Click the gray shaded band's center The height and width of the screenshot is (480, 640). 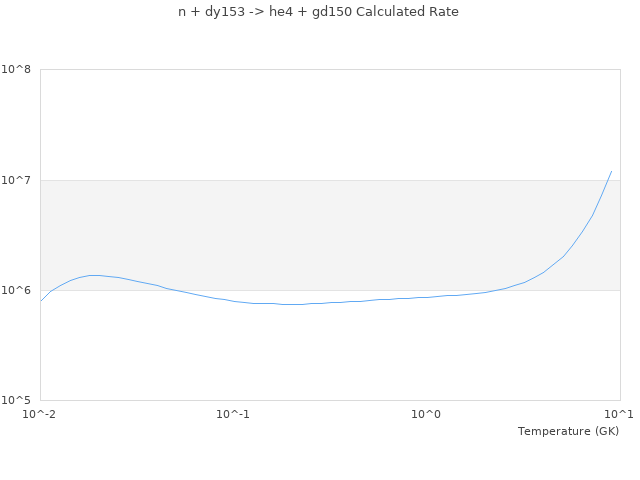pyautogui.click(x=330, y=235)
